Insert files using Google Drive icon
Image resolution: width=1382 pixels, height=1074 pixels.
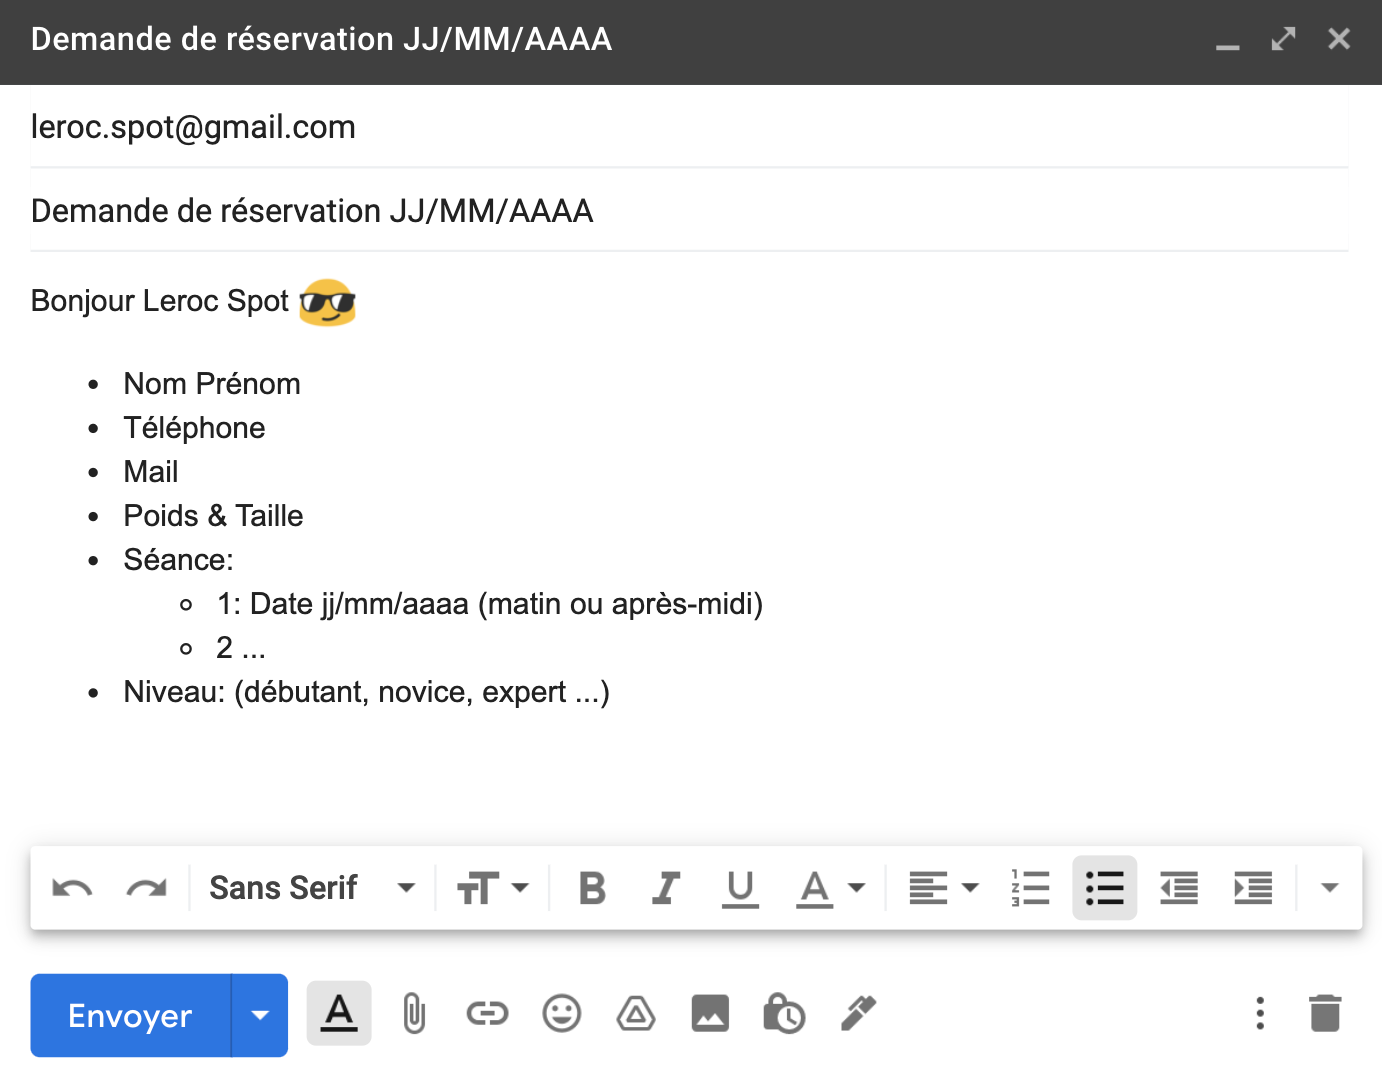click(x=636, y=1014)
